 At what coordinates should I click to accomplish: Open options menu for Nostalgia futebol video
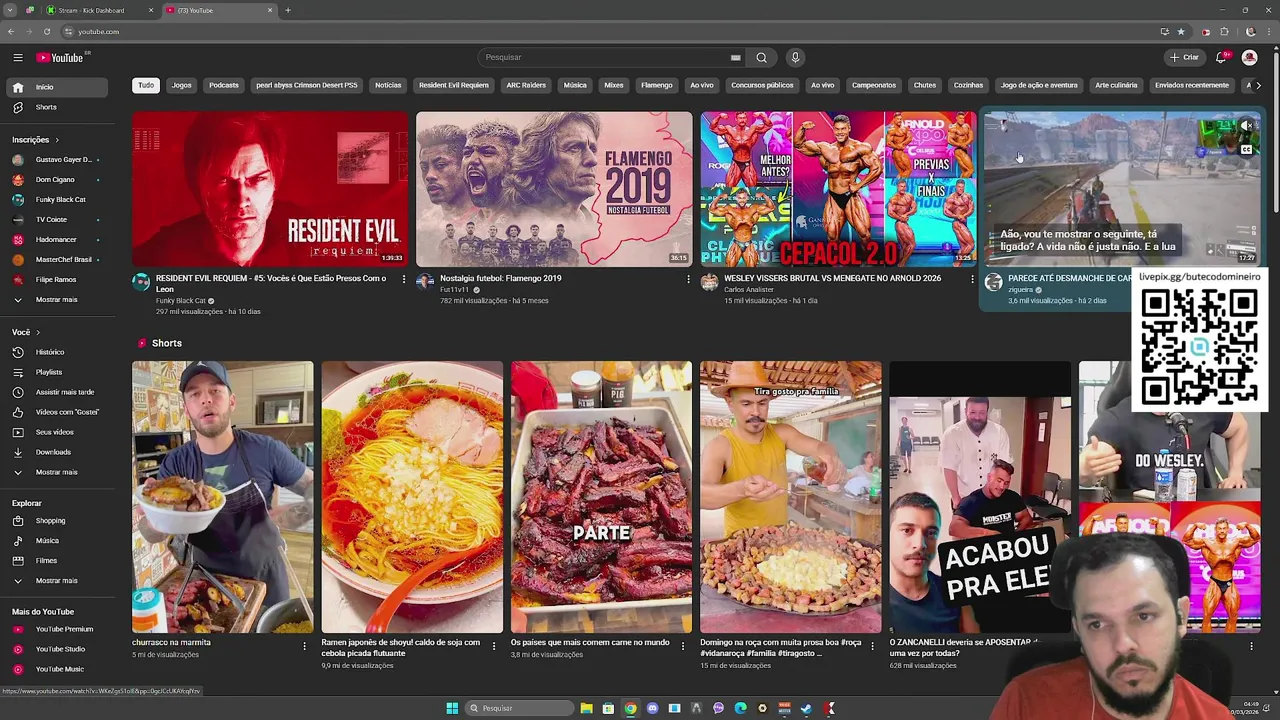point(688,279)
